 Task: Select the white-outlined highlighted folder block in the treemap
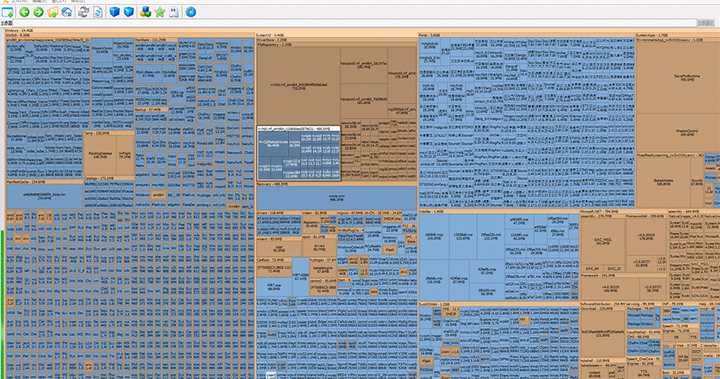click(299, 153)
